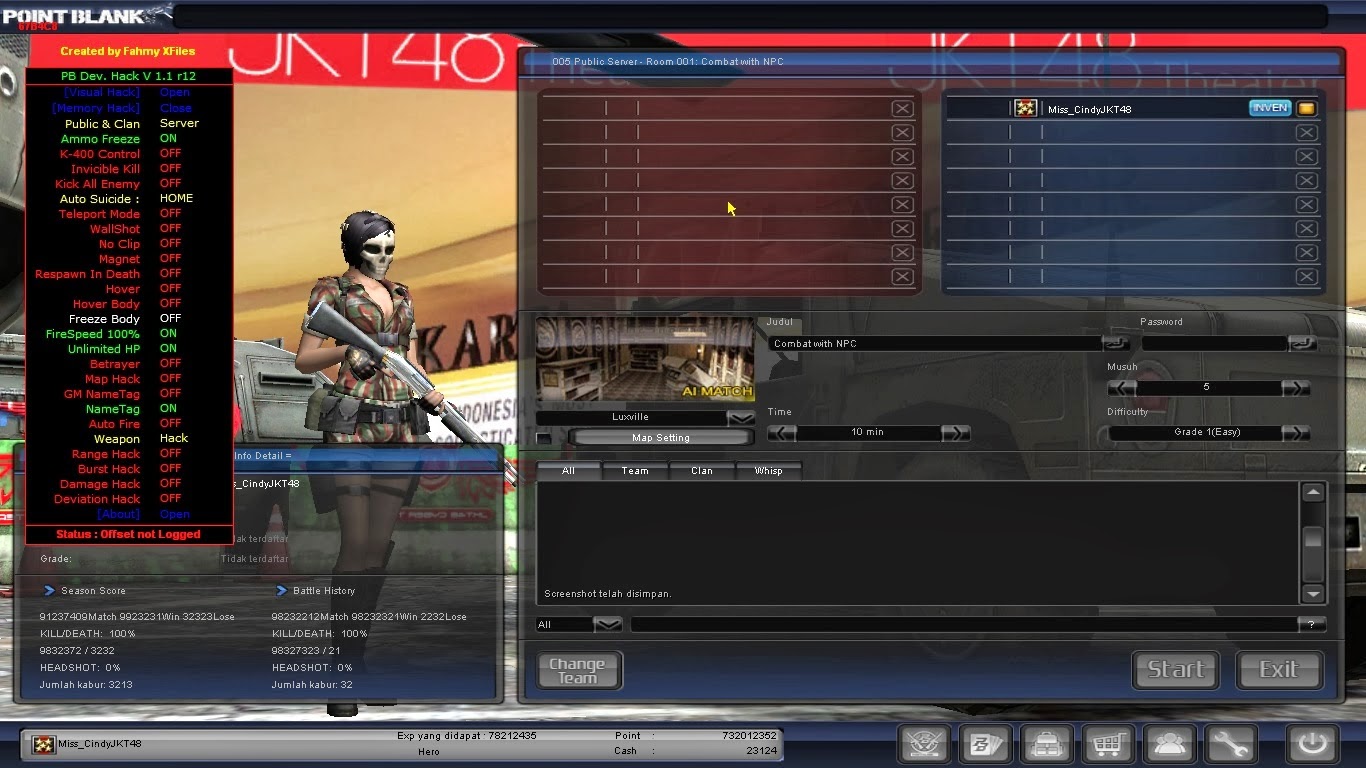Screen dimensions: 1366x768
Task: Open the Luxville map dropdown
Action: tap(740, 417)
